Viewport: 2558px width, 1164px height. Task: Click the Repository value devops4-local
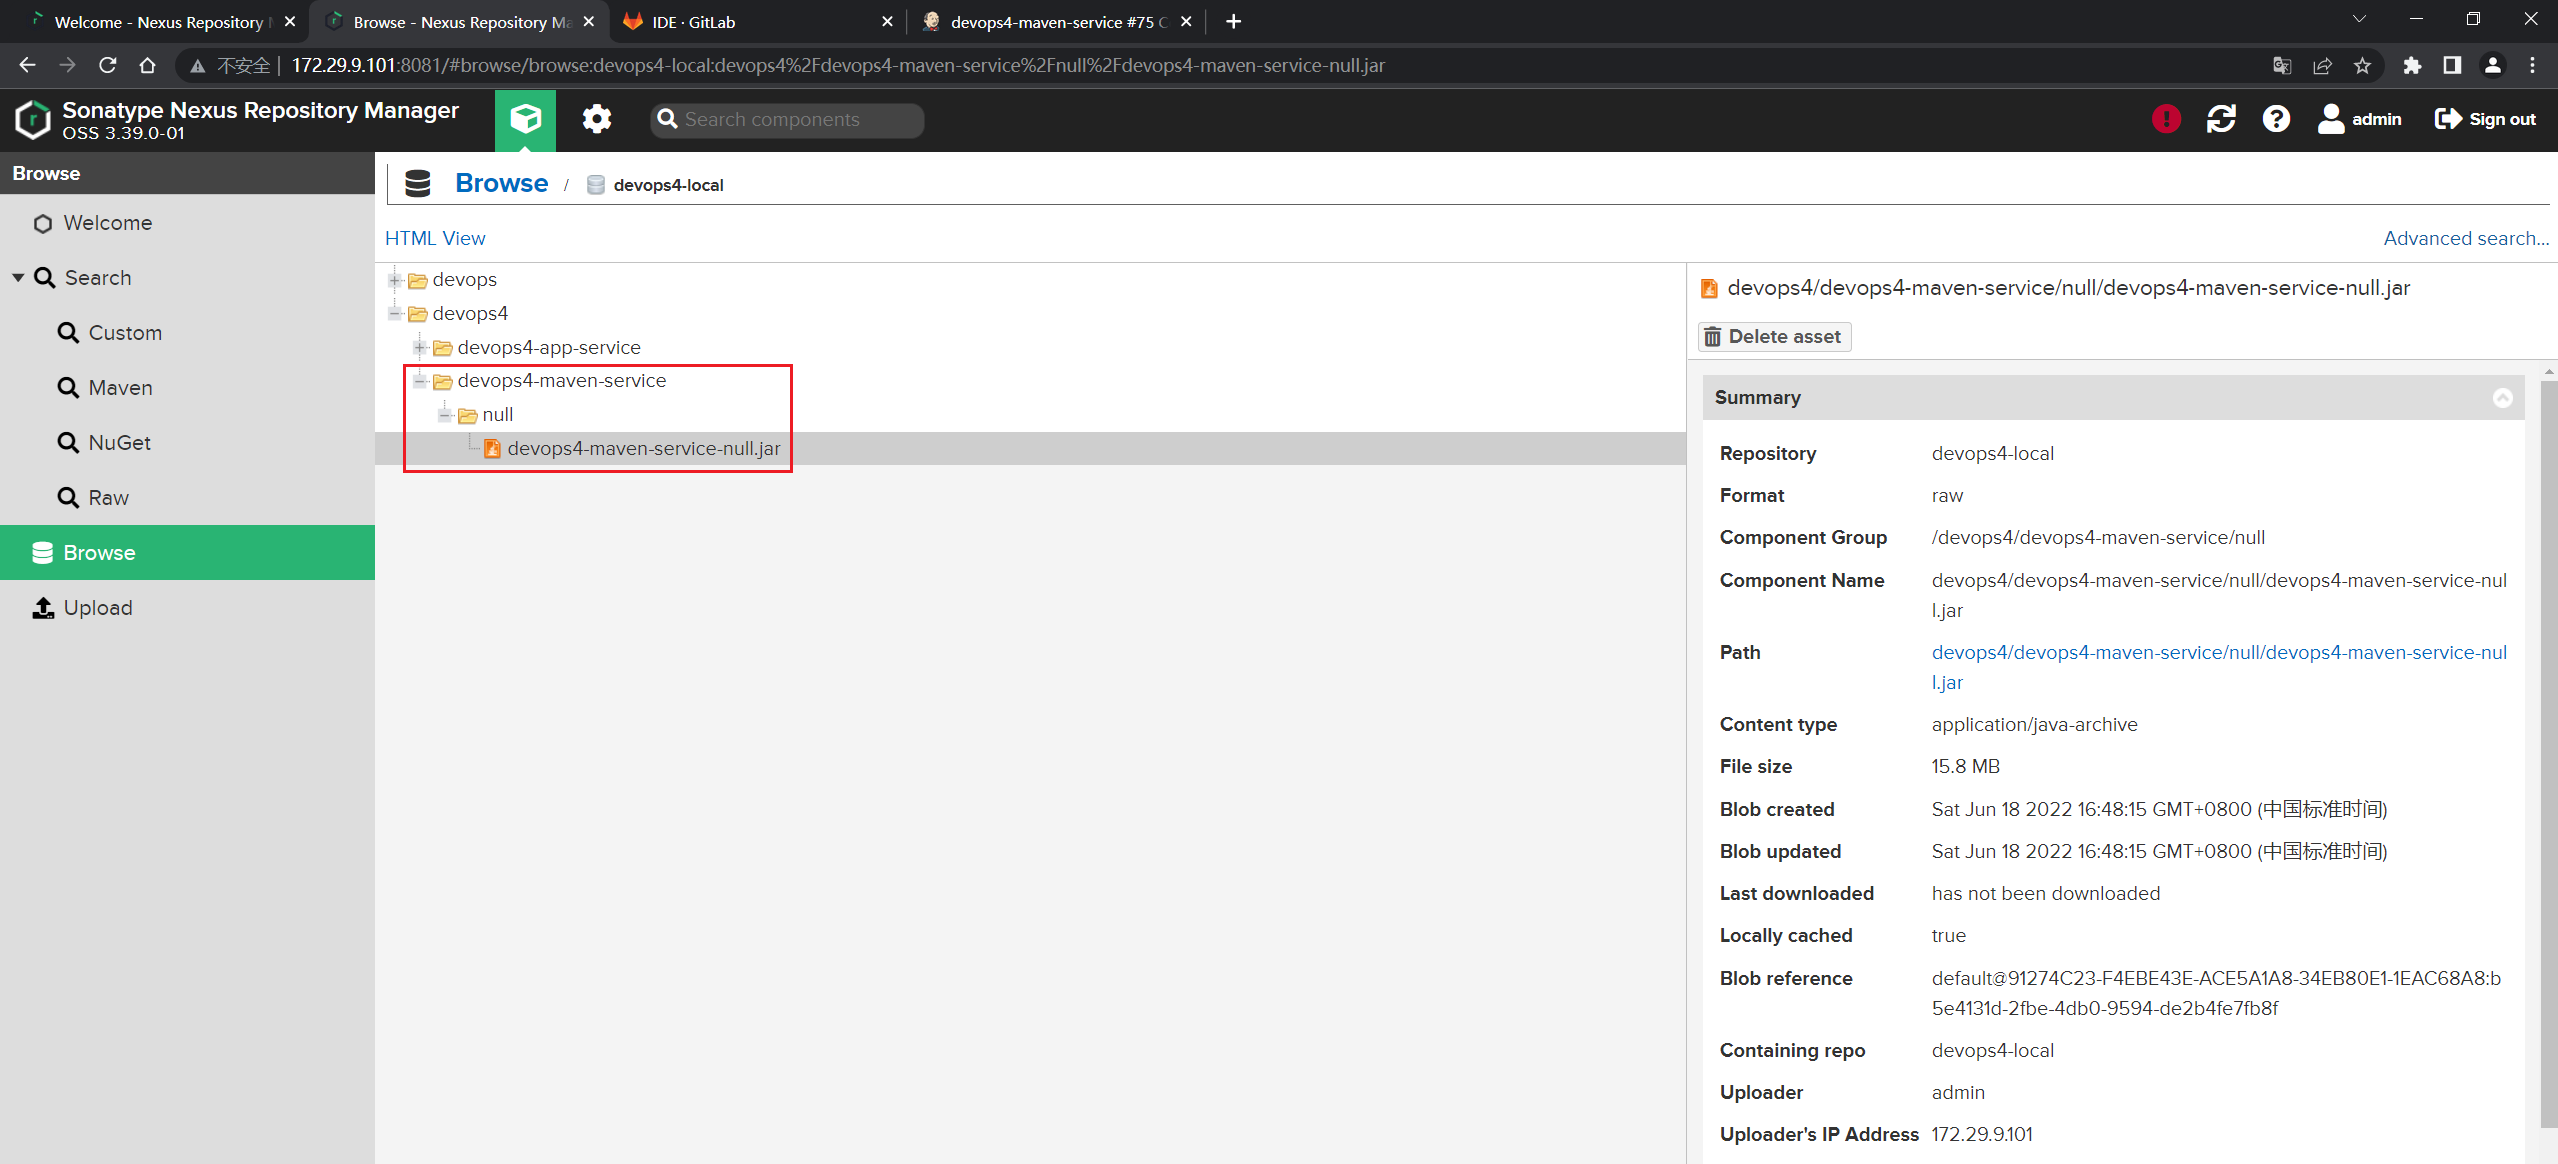(x=1992, y=454)
